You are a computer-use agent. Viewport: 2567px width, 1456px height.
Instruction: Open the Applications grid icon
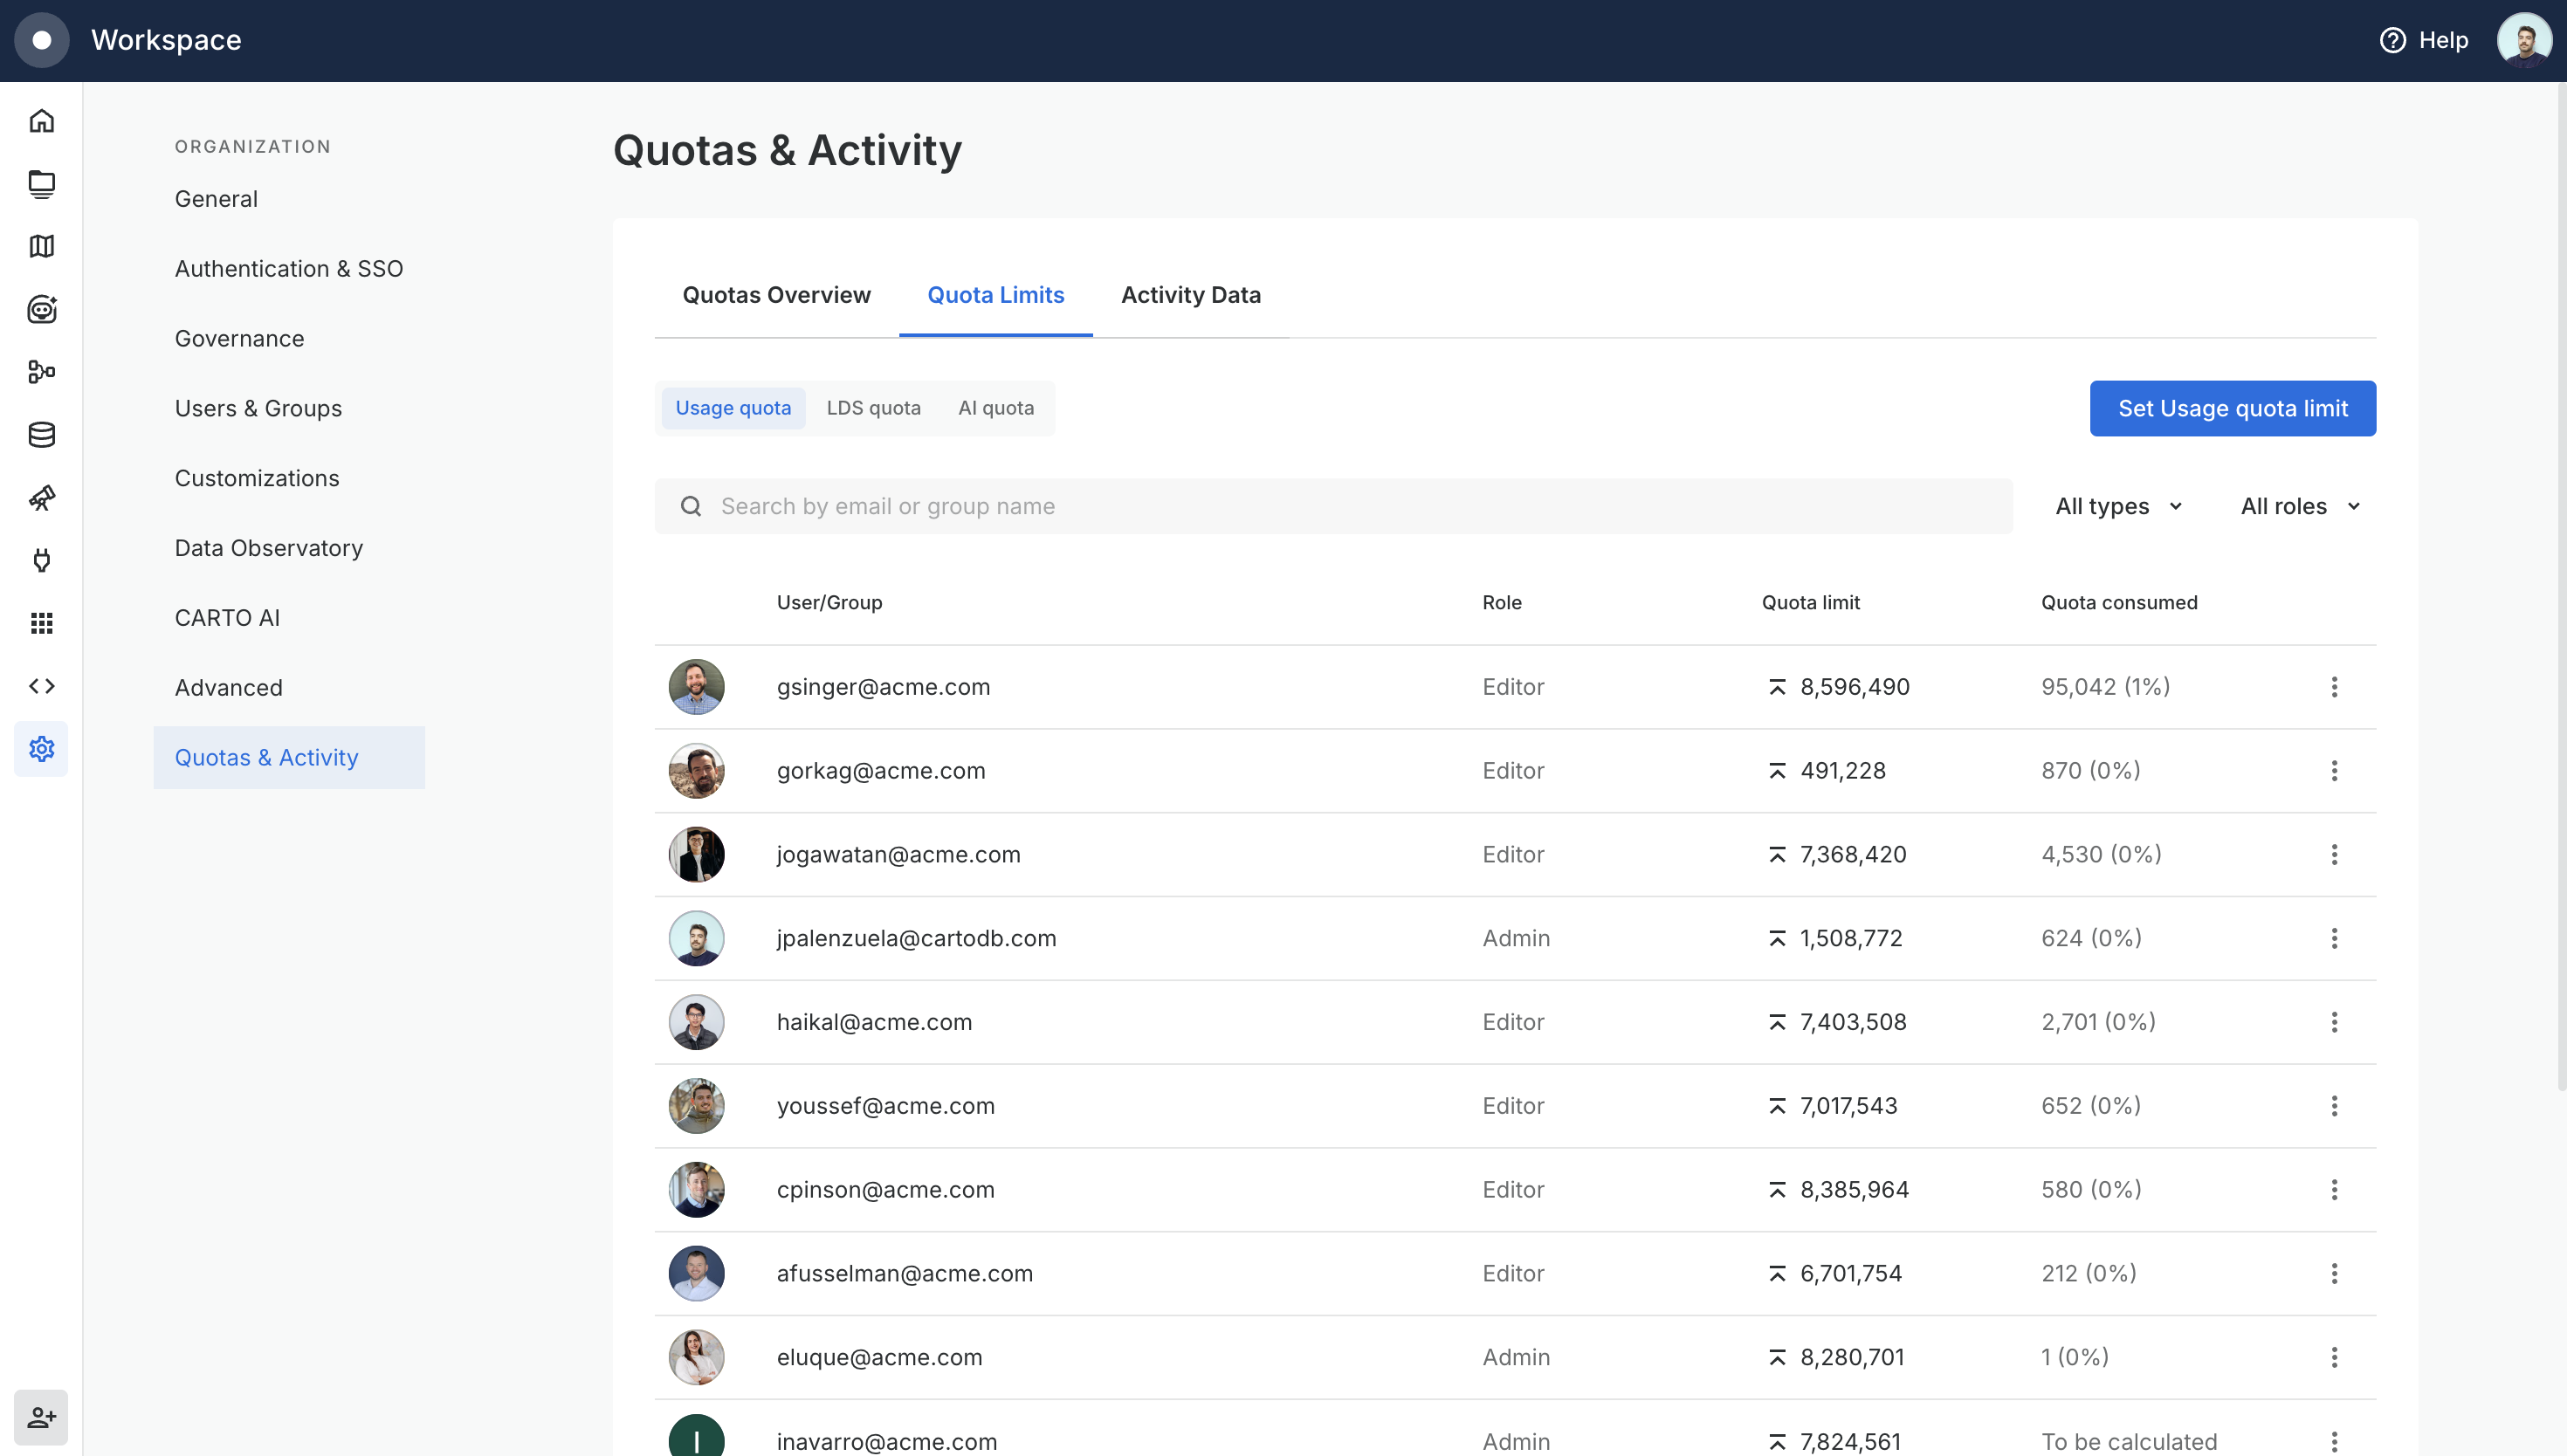41,623
